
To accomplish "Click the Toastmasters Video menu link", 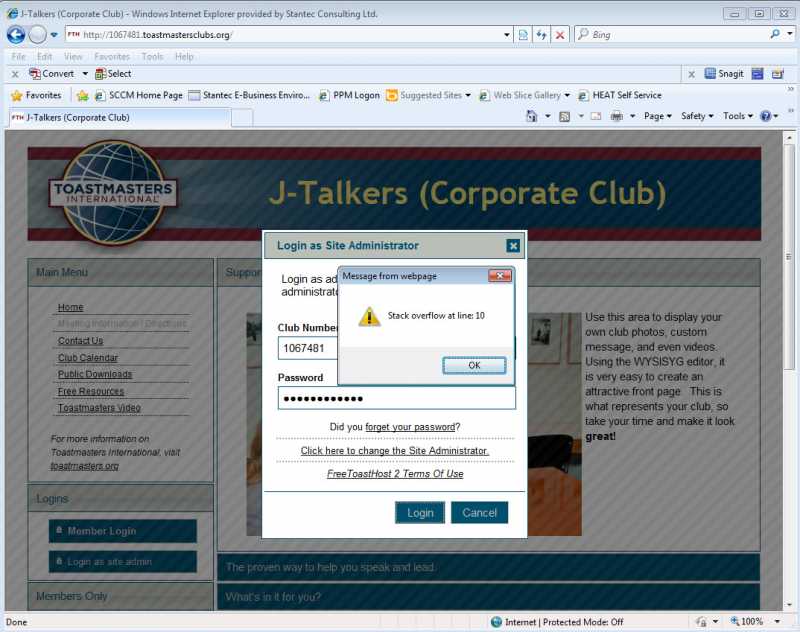I will (x=99, y=408).
